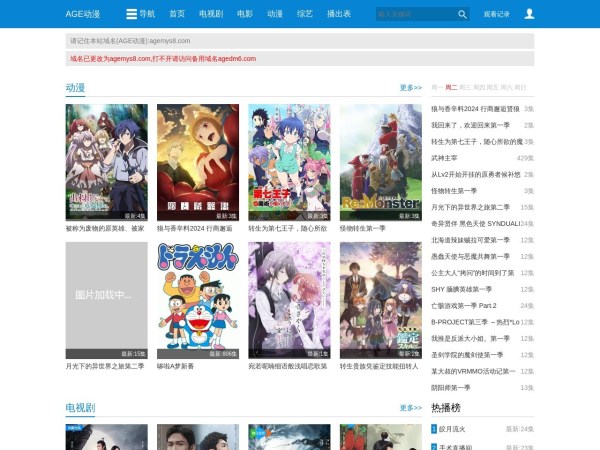
Task: Open the 综艺 navigation item
Action: pyautogui.click(x=305, y=14)
